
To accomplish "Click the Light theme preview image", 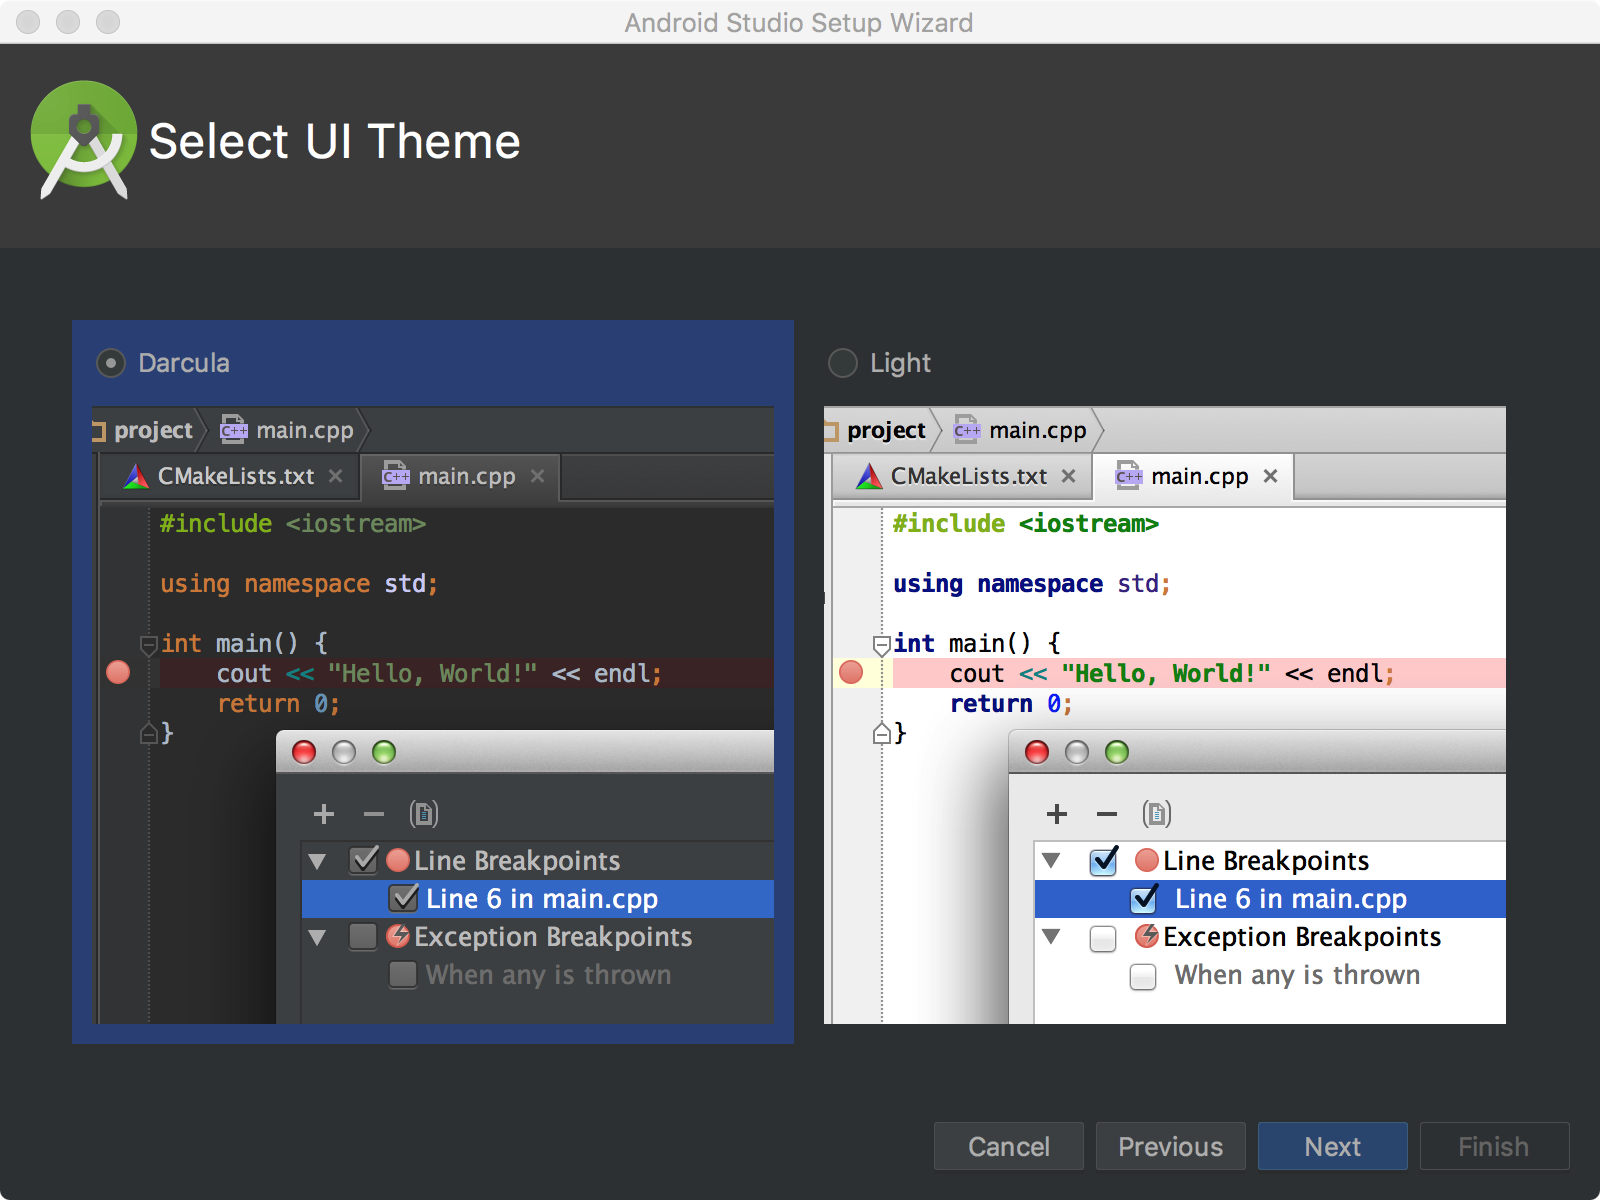I will (x=1165, y=714).
